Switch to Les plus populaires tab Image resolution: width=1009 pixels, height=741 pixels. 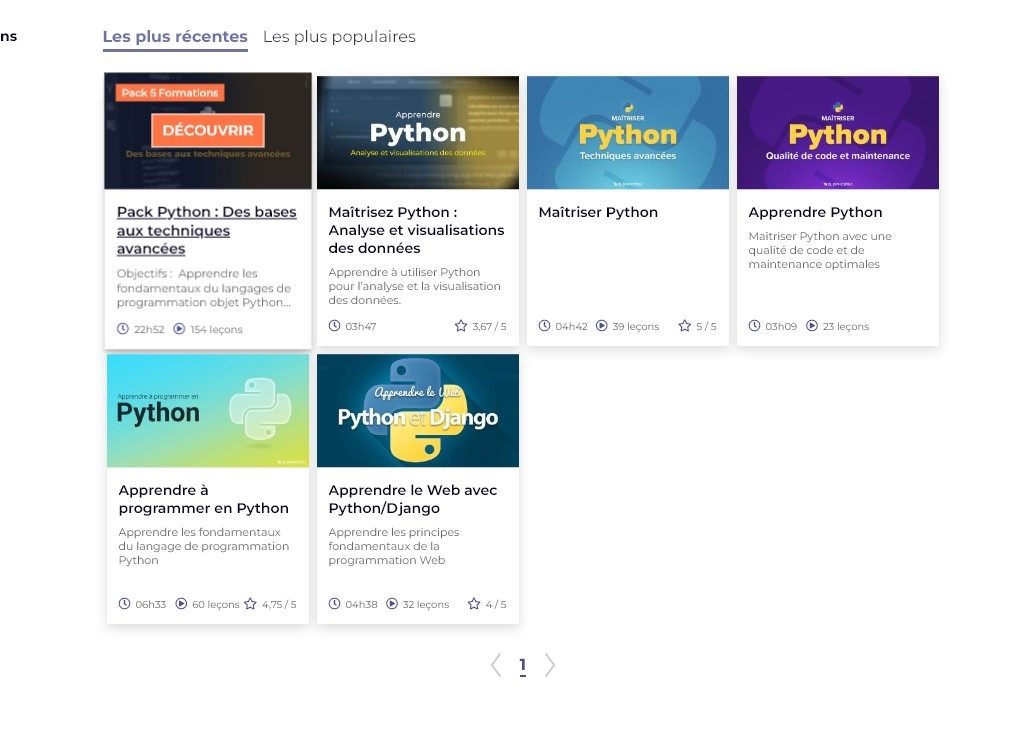tap(339, 37)
